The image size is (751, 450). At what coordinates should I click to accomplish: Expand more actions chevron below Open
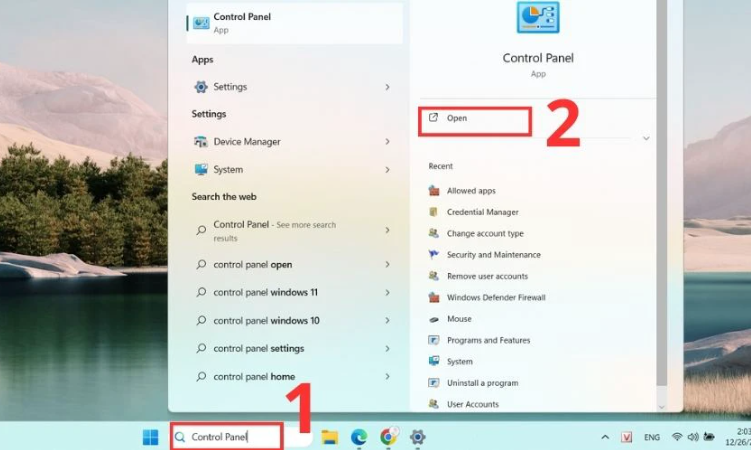click(x=646, y=138)
